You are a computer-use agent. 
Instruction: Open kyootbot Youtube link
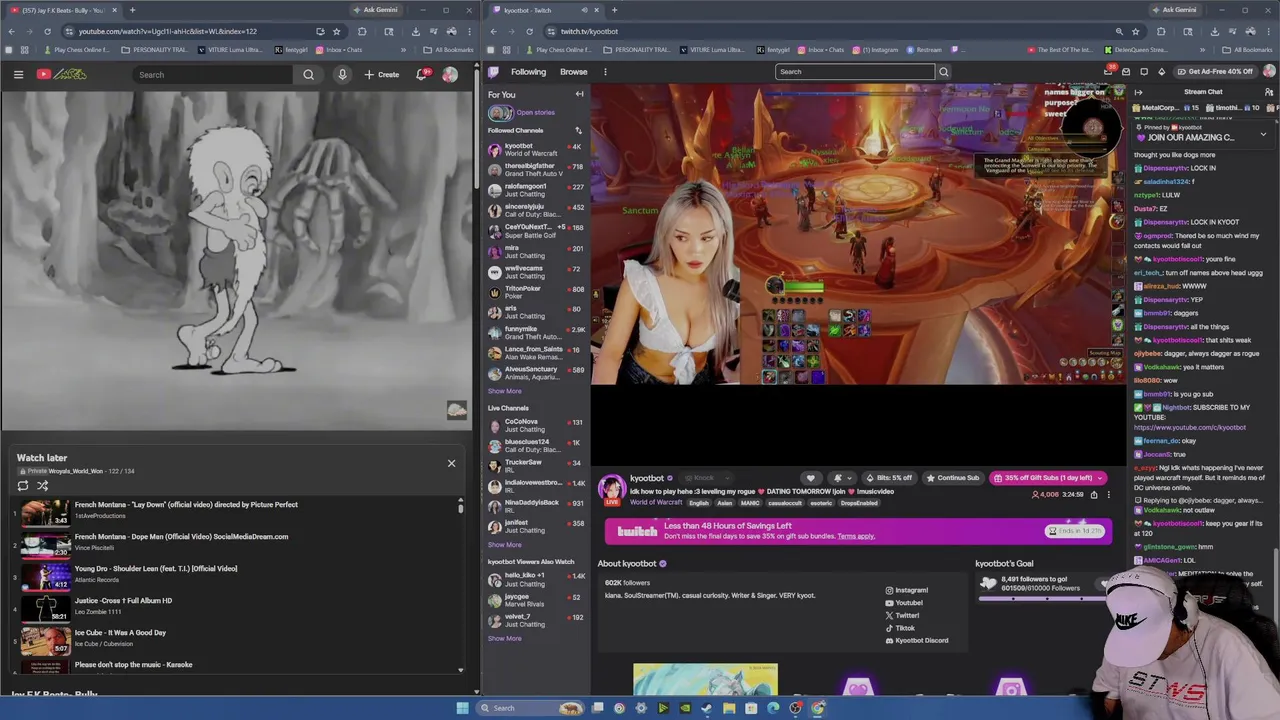[904, 603]
